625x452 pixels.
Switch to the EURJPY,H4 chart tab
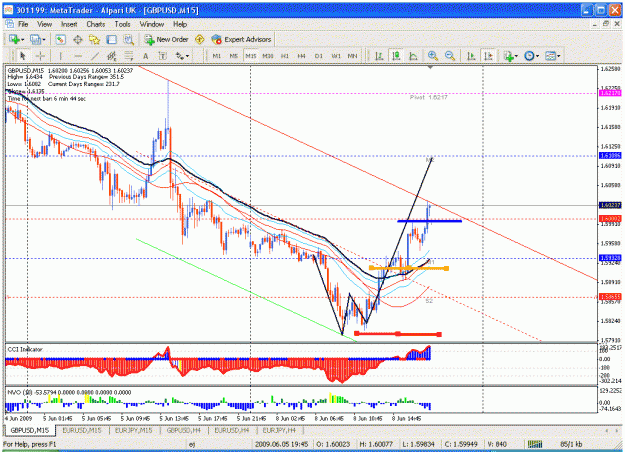tap(279, 430)
